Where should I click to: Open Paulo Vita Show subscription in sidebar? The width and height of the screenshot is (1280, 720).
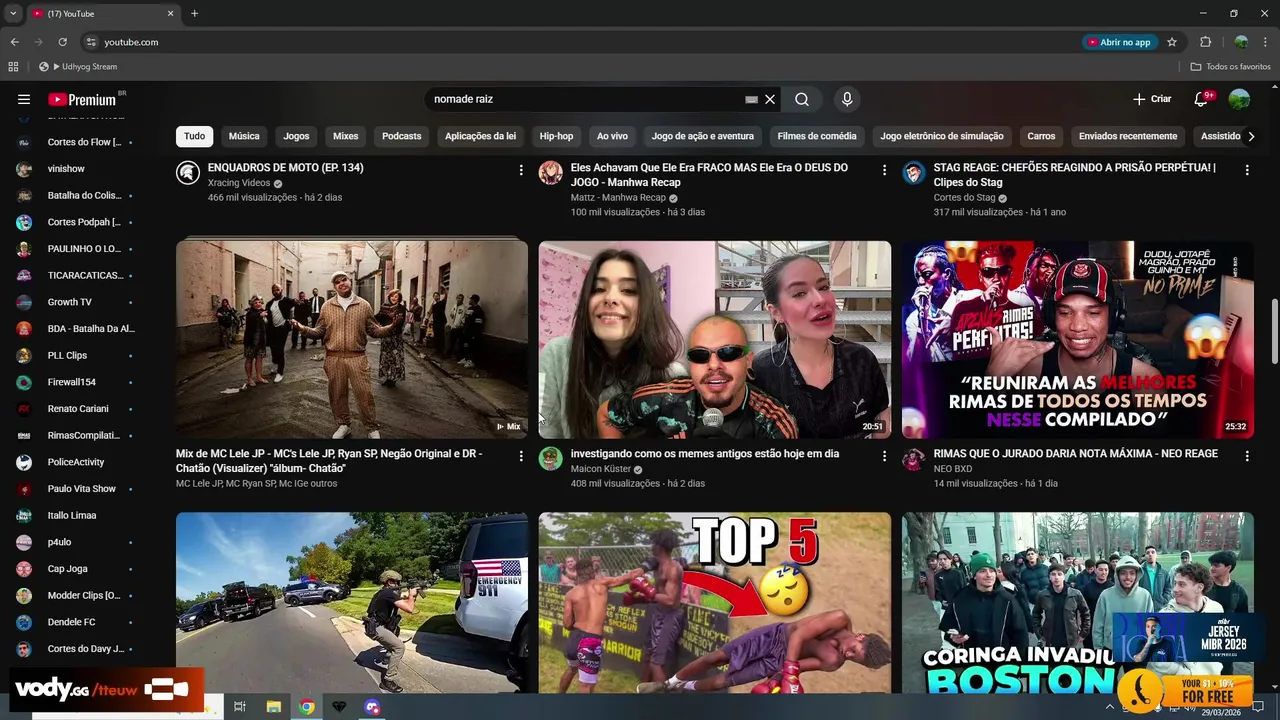point(74,489)
